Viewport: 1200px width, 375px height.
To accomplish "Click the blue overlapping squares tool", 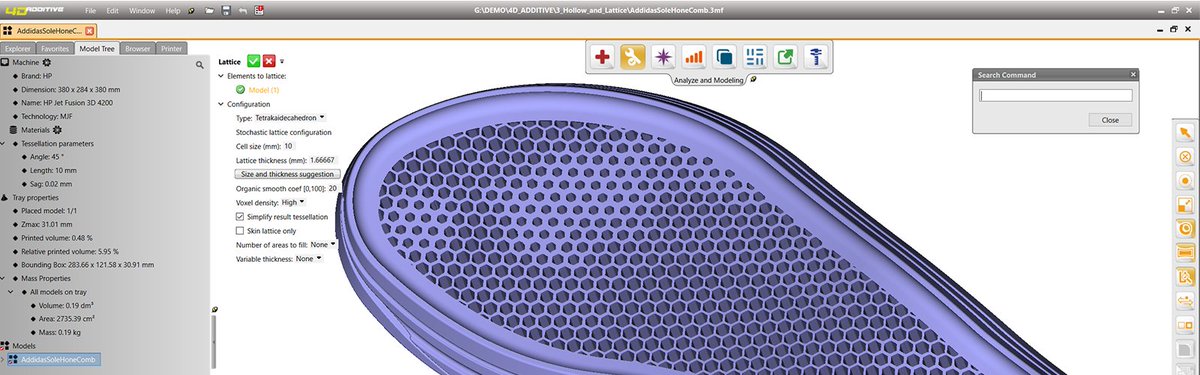I will coord(725,58).
